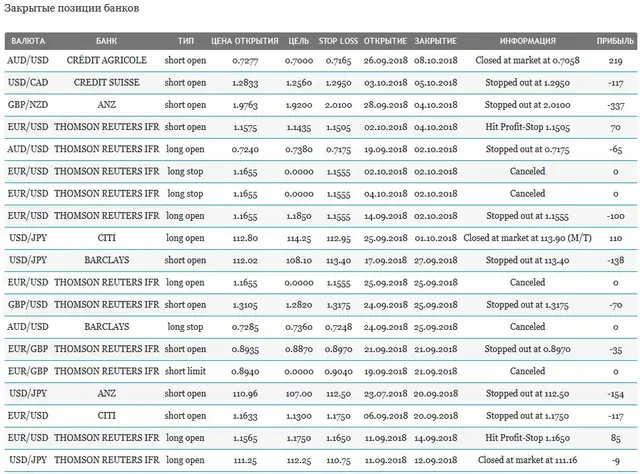
Task: Click 'Hit Profit-Stop 1.1505' cell
Action: pyautogui.click(x=527, y=127)
